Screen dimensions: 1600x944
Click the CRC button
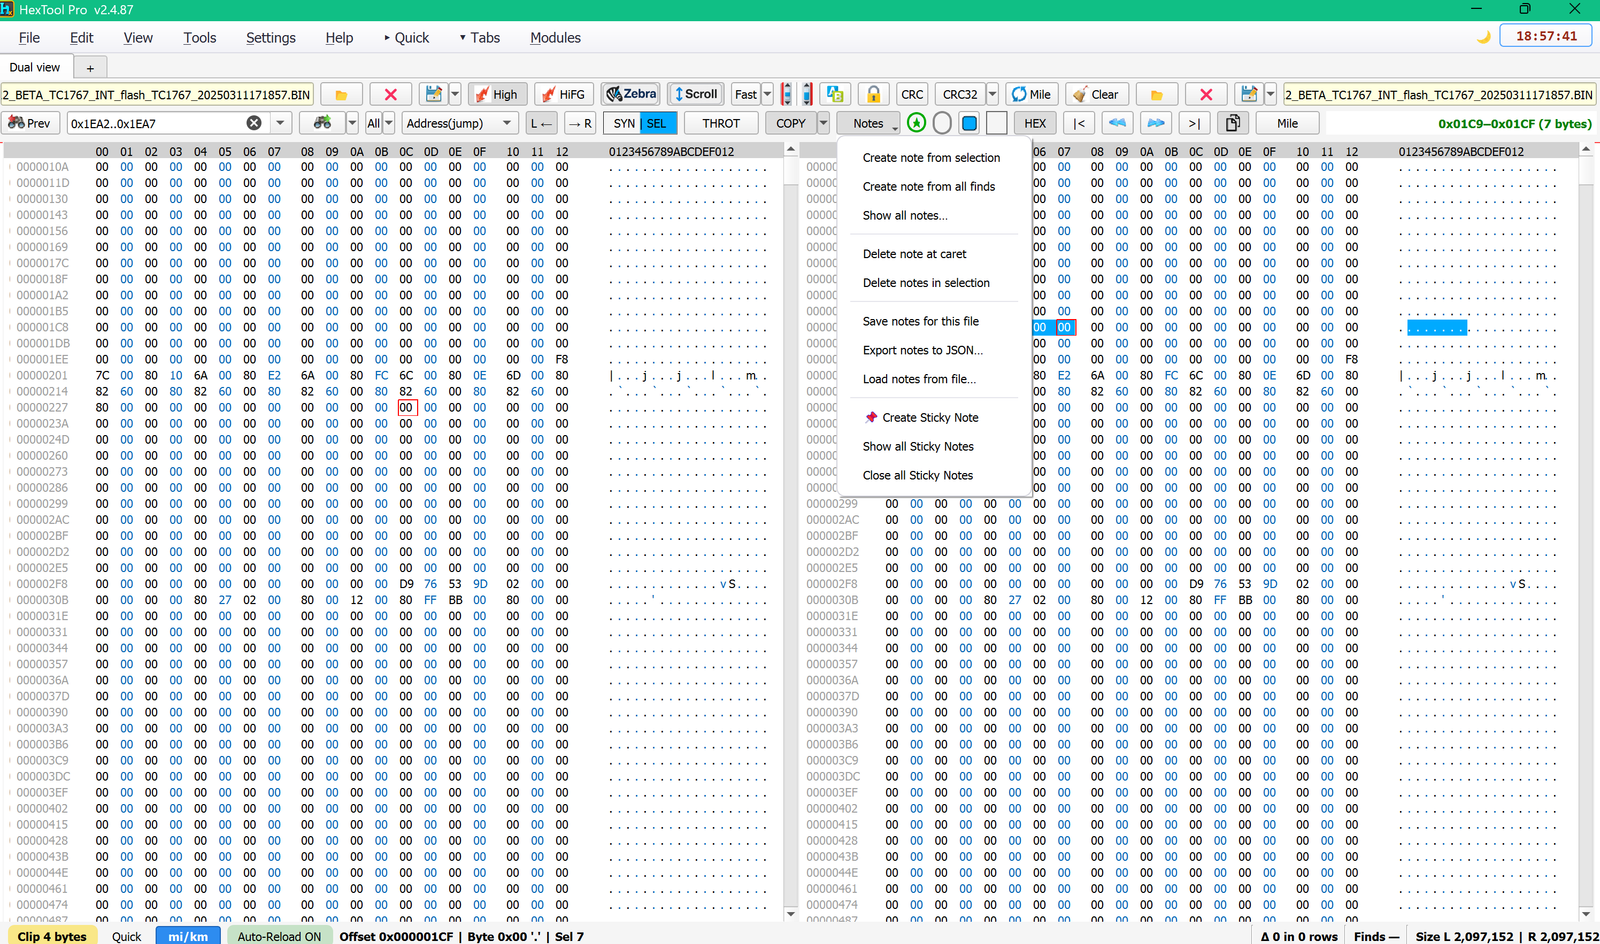[912, 94]
